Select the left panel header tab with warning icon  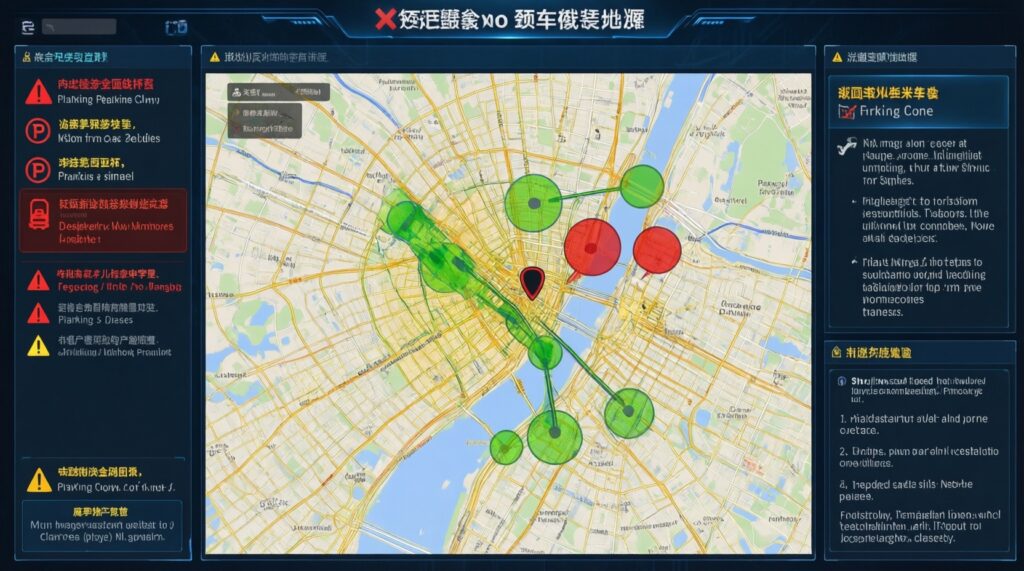(100, 58)
